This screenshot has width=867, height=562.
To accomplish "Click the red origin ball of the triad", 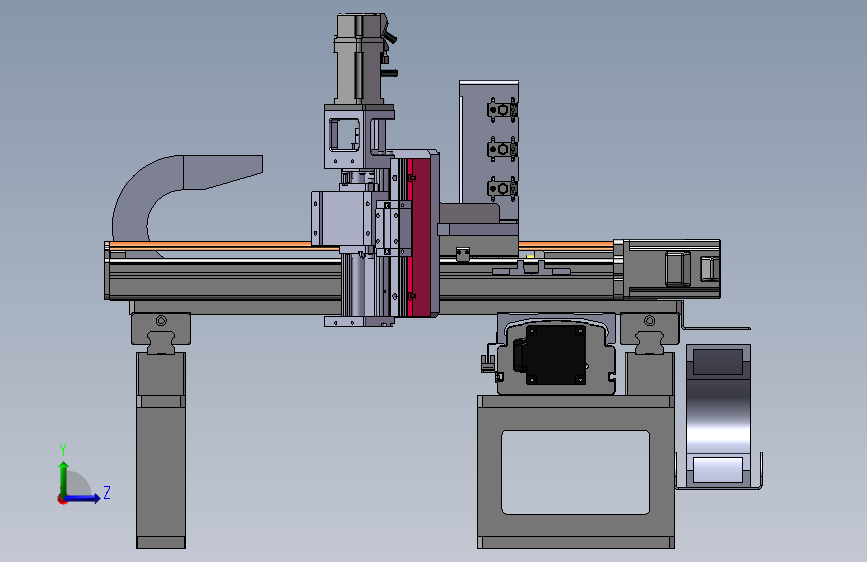I will point(62,499).
